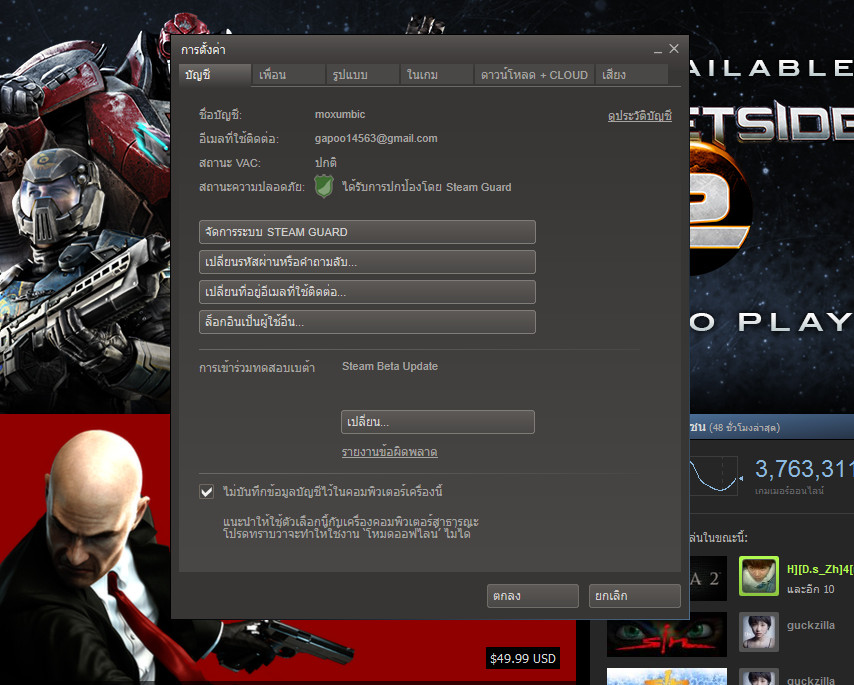
Task: Click the ดูประวัติบัญชี link
Action: (x=639, y=115)
